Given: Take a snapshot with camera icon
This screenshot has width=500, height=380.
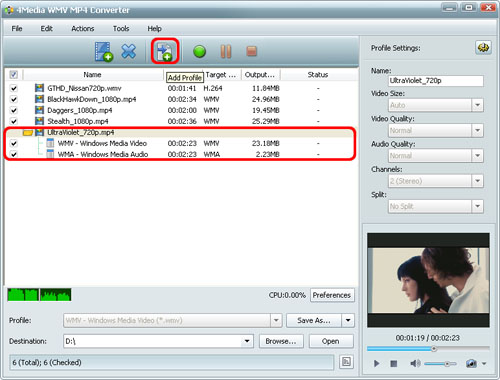Looking at the screenshot, I should tap(471, 363).
